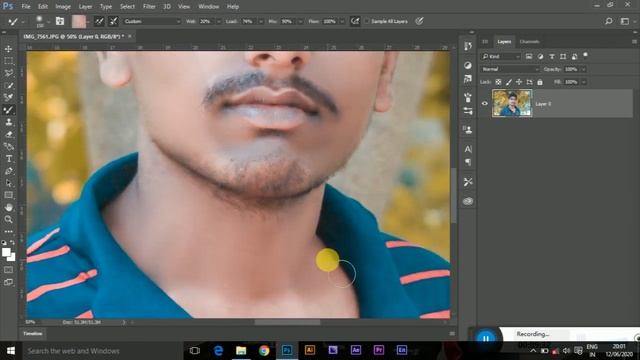Swap foreground and background colors

pyautogui.click(x=13, y=242)
